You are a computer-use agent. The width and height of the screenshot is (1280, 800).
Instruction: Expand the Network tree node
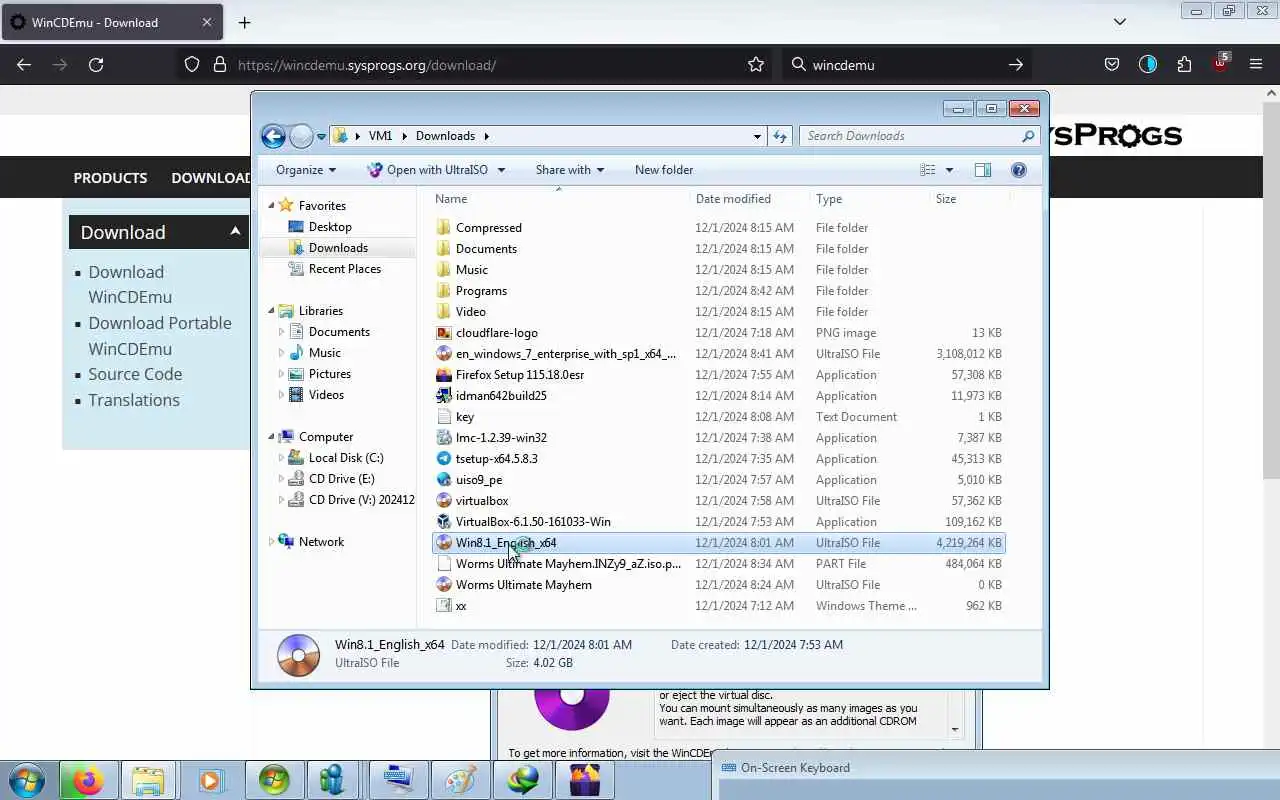(271, 542)
